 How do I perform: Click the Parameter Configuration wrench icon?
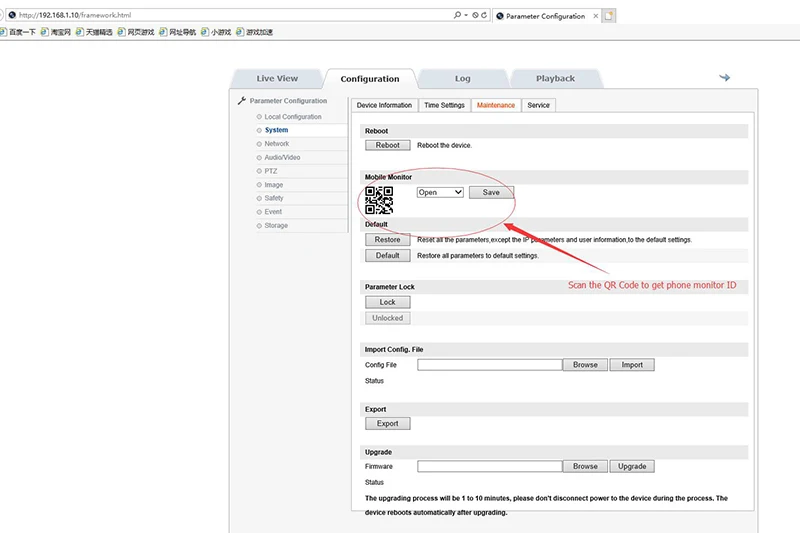[x=242, y=100]
